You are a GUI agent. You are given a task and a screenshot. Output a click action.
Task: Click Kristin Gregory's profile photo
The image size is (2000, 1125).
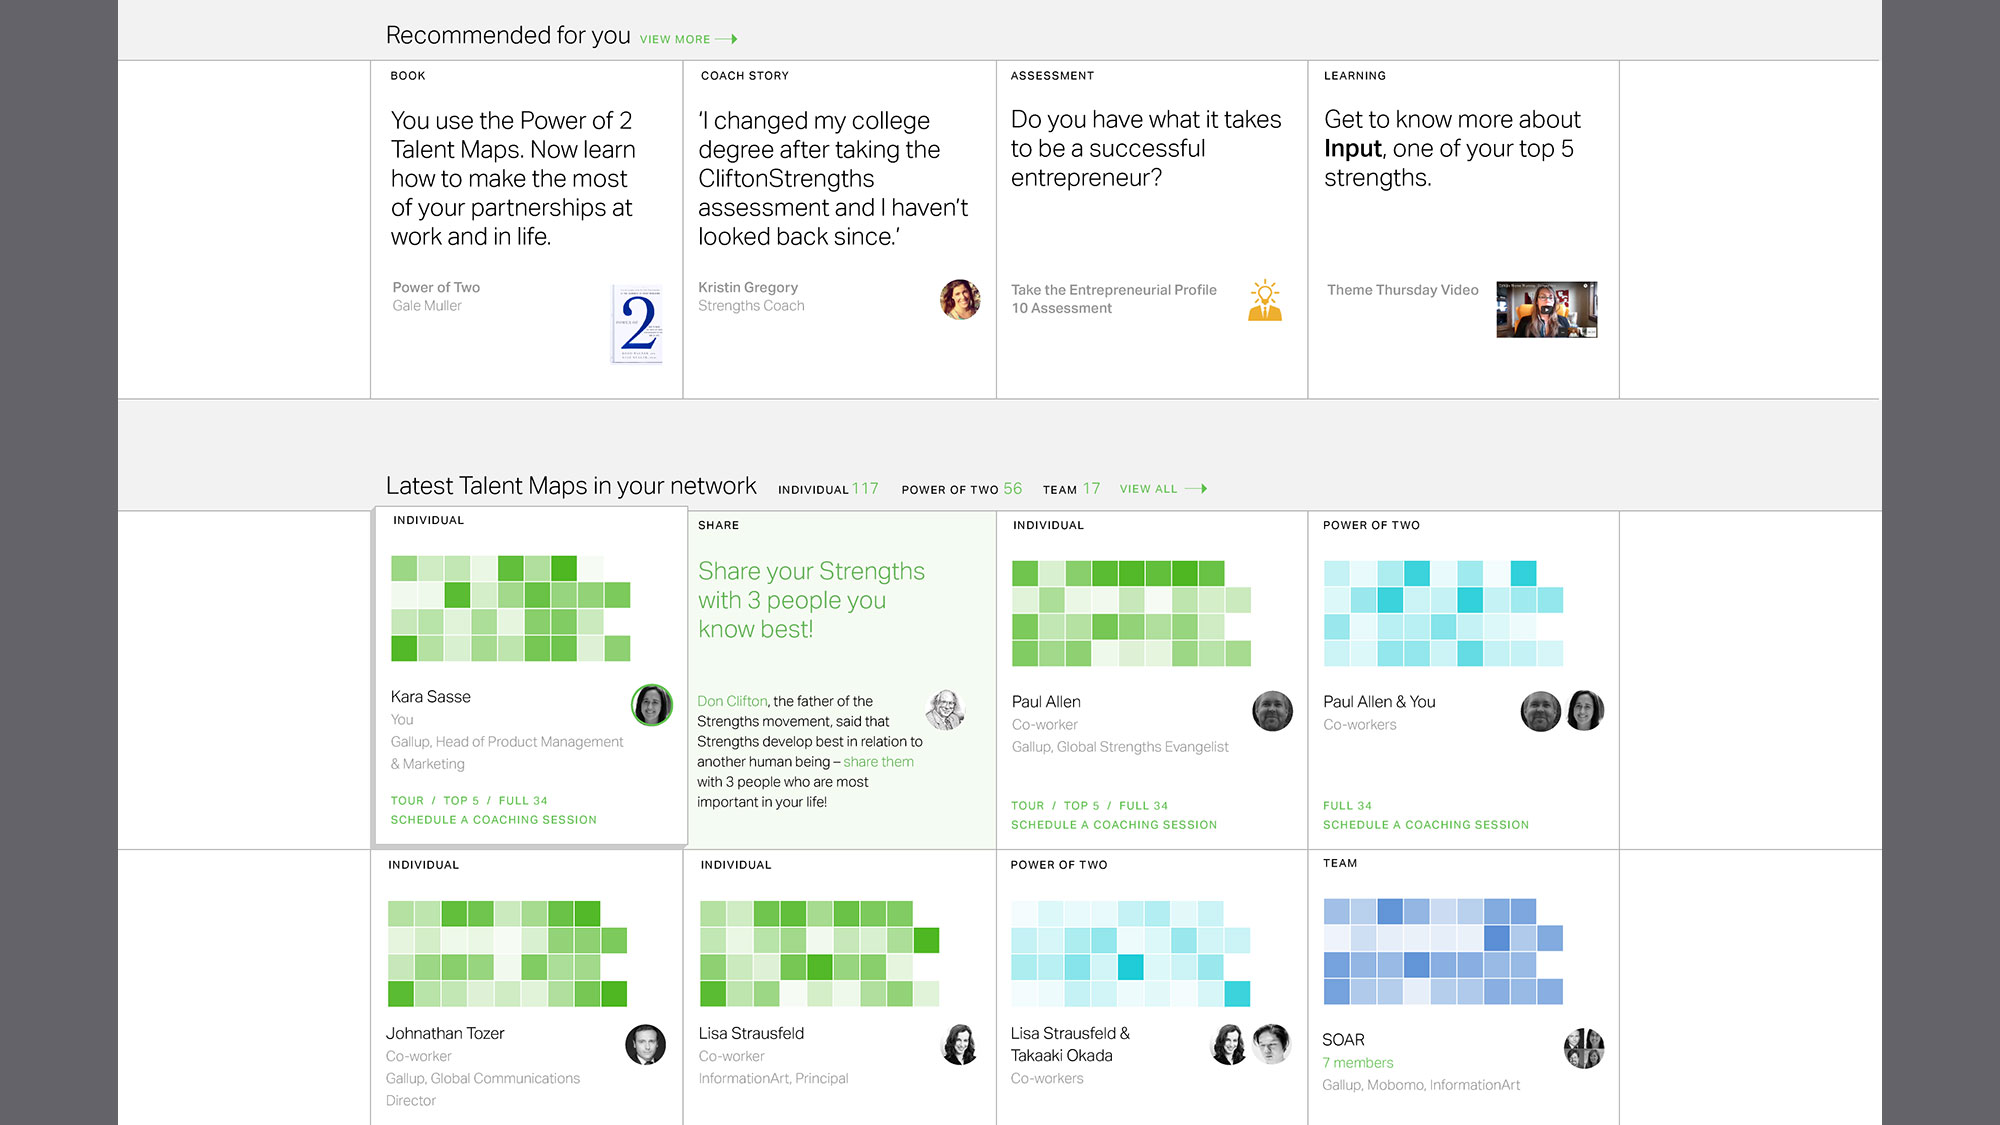pyautogui.click(x=960, y=300)
